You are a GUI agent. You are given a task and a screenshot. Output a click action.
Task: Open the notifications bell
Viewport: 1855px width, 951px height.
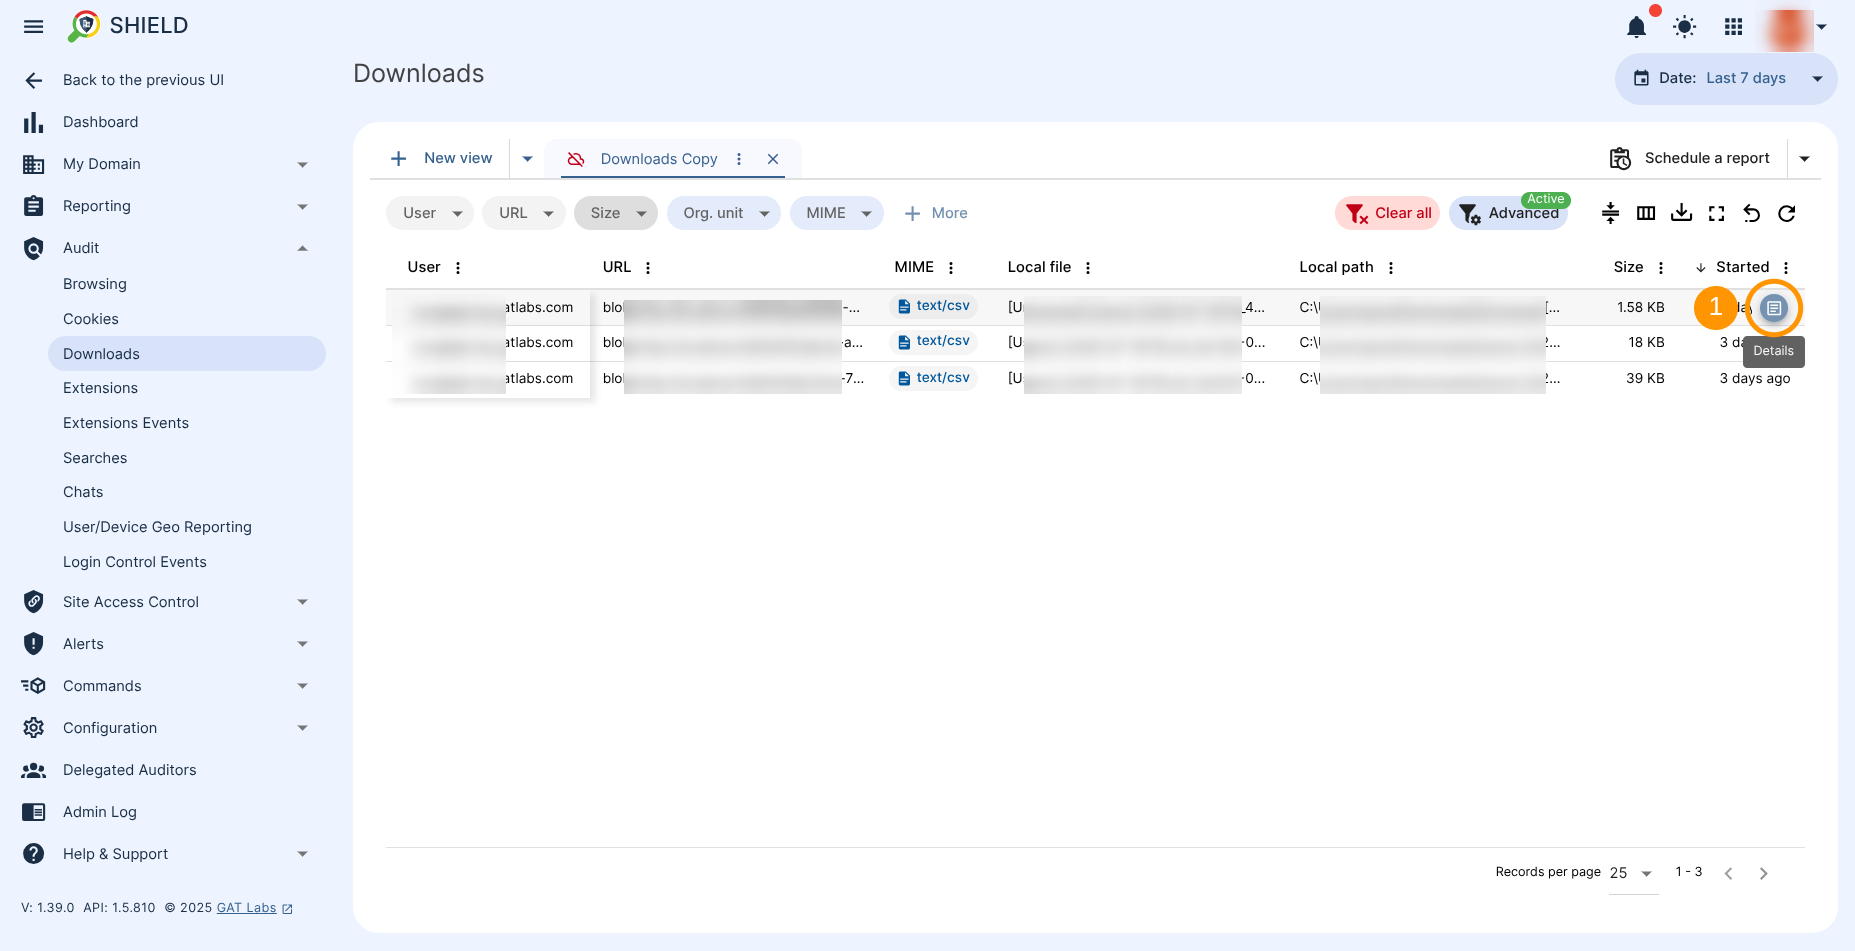[x=1636, y=27]
